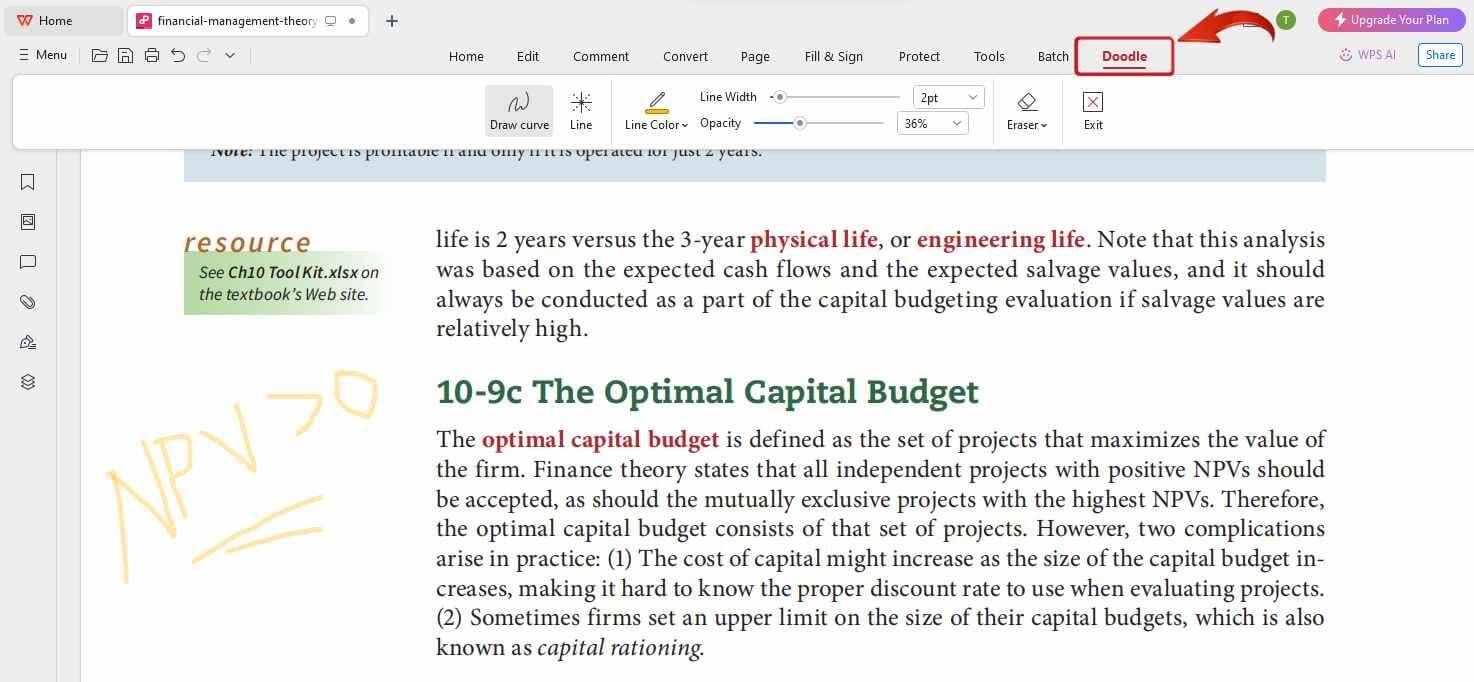Open the layers sidebar panel
Image resolution: width=1474 pixels, height=682 pixels.
click(28, 382)
